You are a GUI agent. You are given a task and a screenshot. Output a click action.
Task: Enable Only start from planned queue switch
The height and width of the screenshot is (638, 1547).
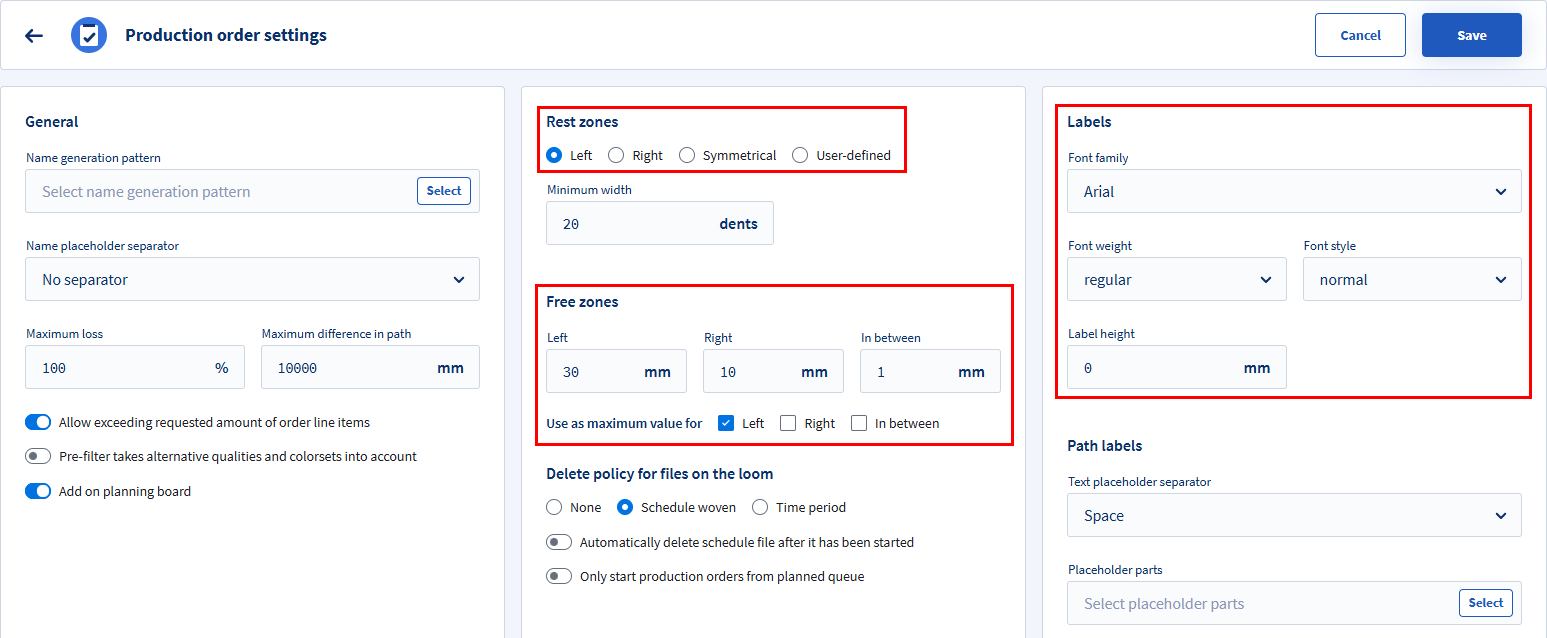(559, 576)
